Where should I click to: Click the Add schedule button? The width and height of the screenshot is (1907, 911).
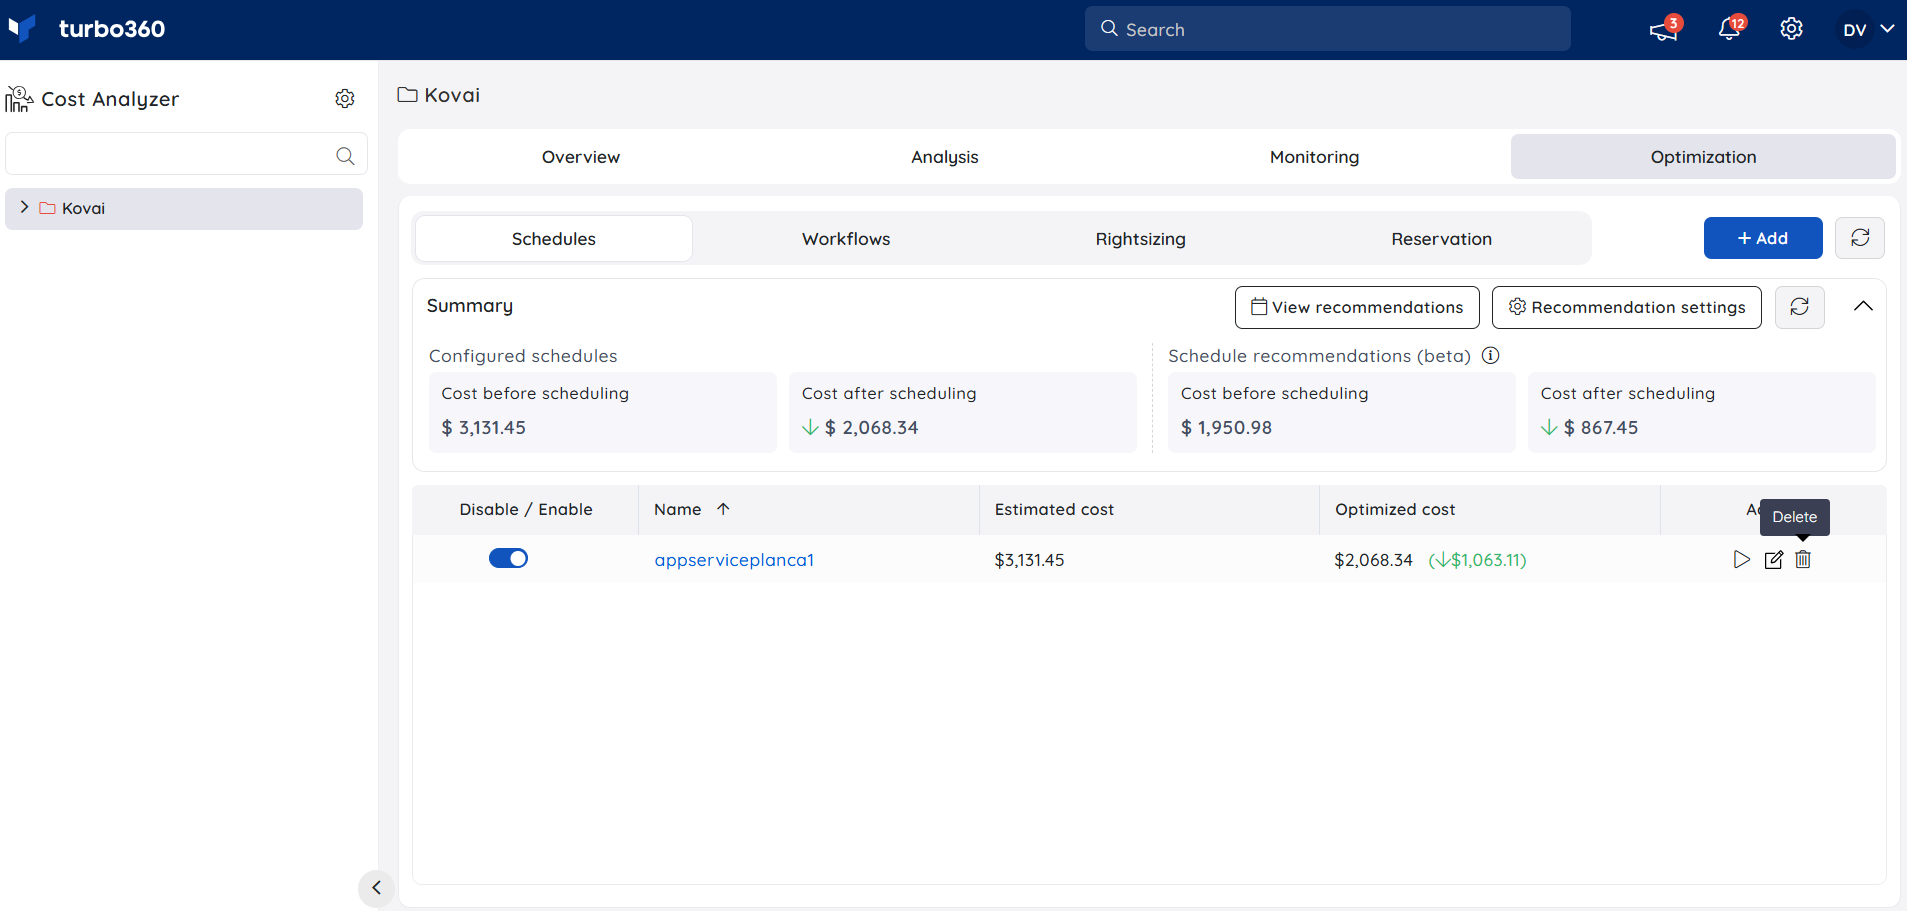(x=1763, y=238)
